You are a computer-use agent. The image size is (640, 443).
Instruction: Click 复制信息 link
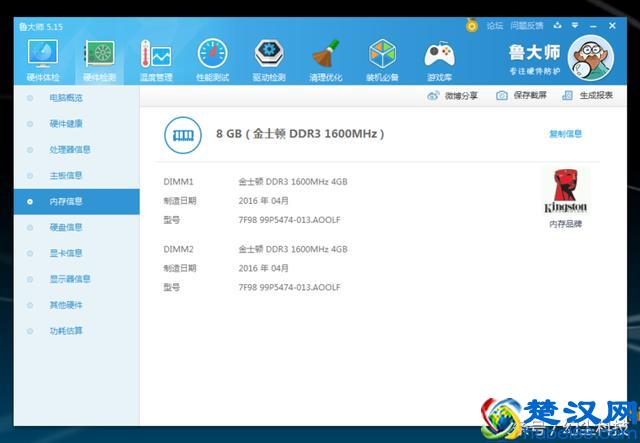pos(565,133)
